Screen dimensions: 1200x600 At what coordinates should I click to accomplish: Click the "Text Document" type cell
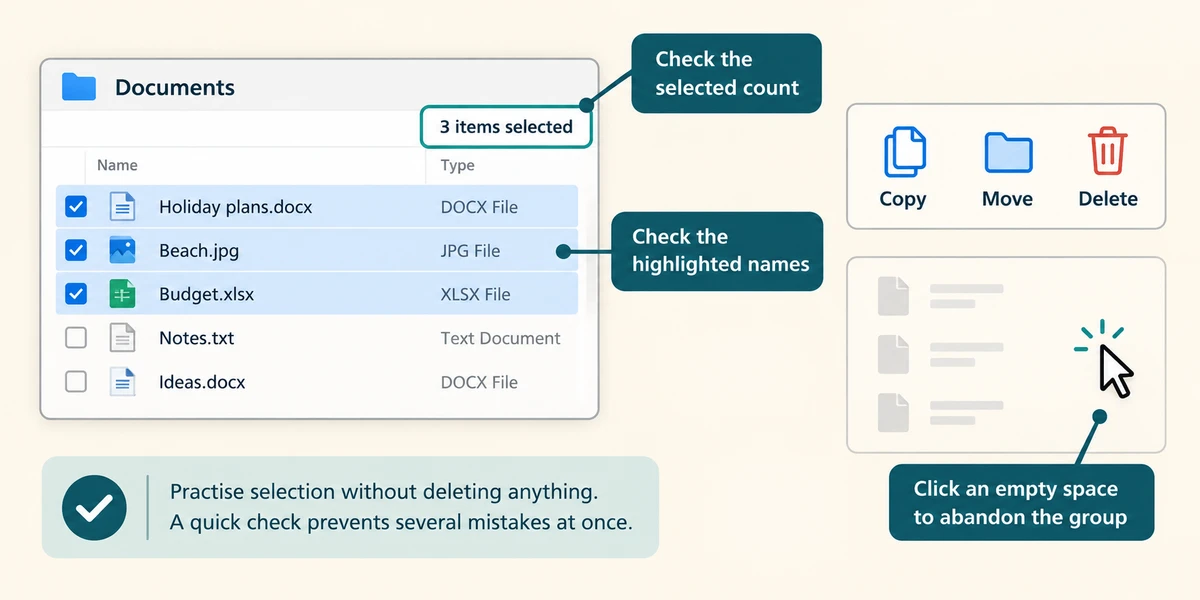pos(501,338)
